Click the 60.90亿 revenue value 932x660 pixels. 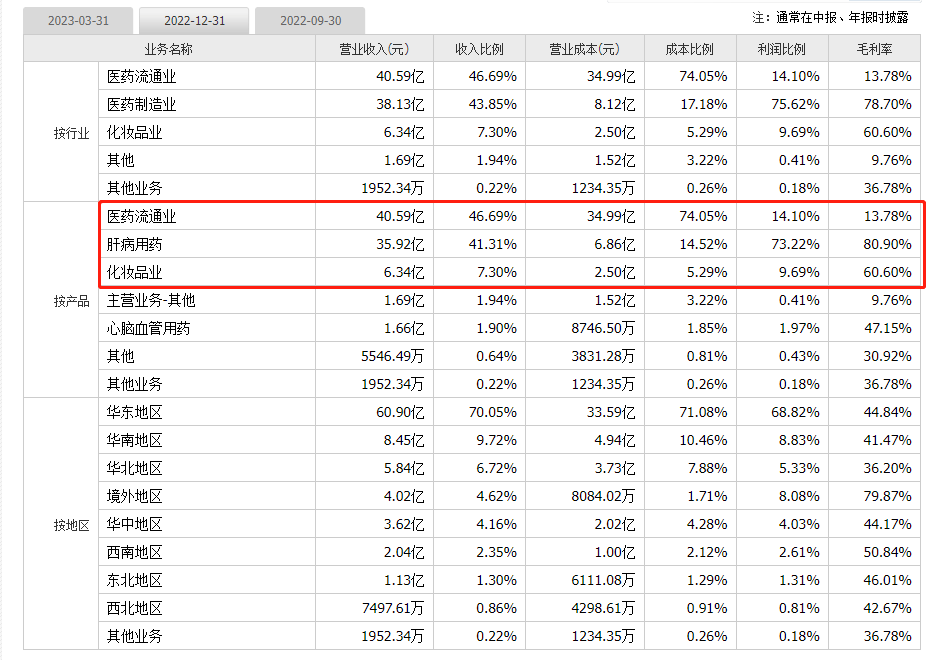pyautogui.click(x=400, y=412)
